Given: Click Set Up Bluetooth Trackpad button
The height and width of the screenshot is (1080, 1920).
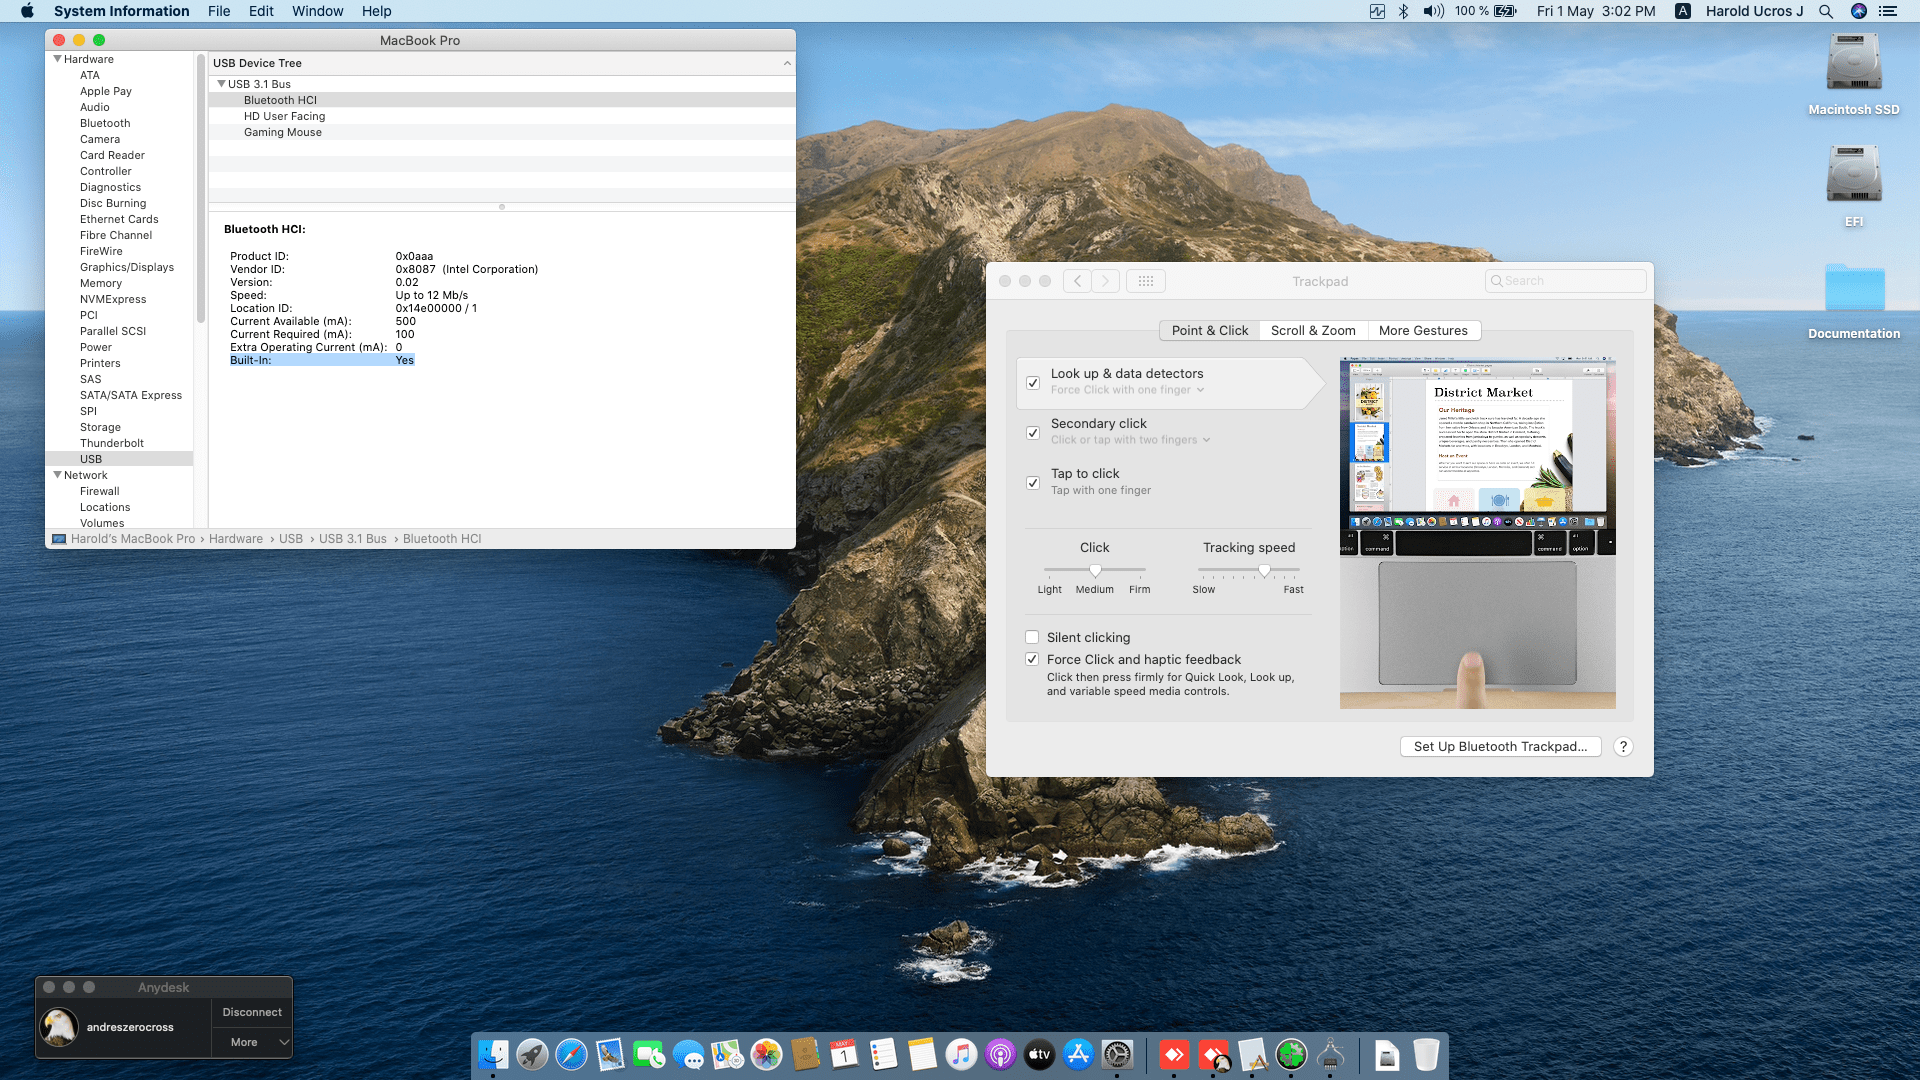Looking at the screenshot, I should (x=1500, y=747).
